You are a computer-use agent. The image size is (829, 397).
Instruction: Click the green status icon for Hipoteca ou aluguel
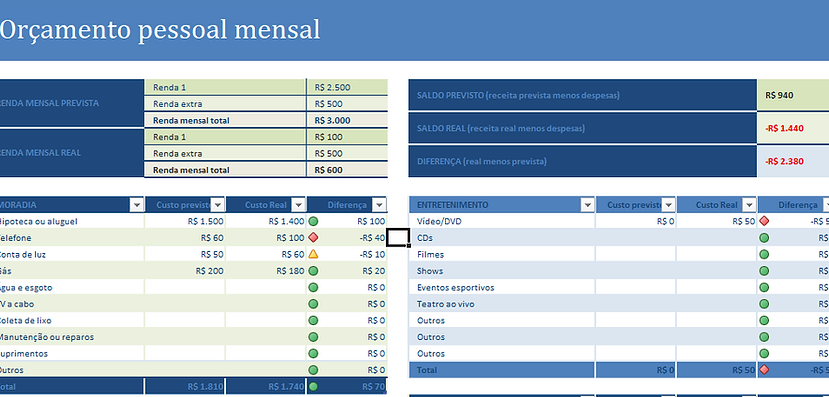point(313,221)
